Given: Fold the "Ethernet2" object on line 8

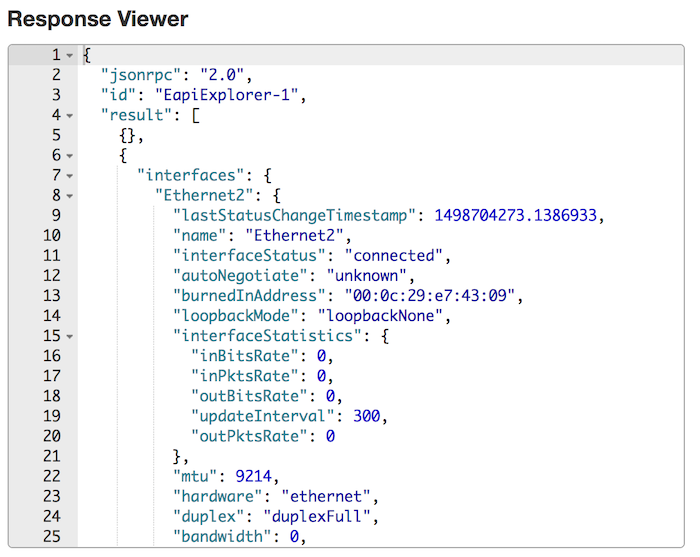Looking at the screenshot, I should point(70,196).
